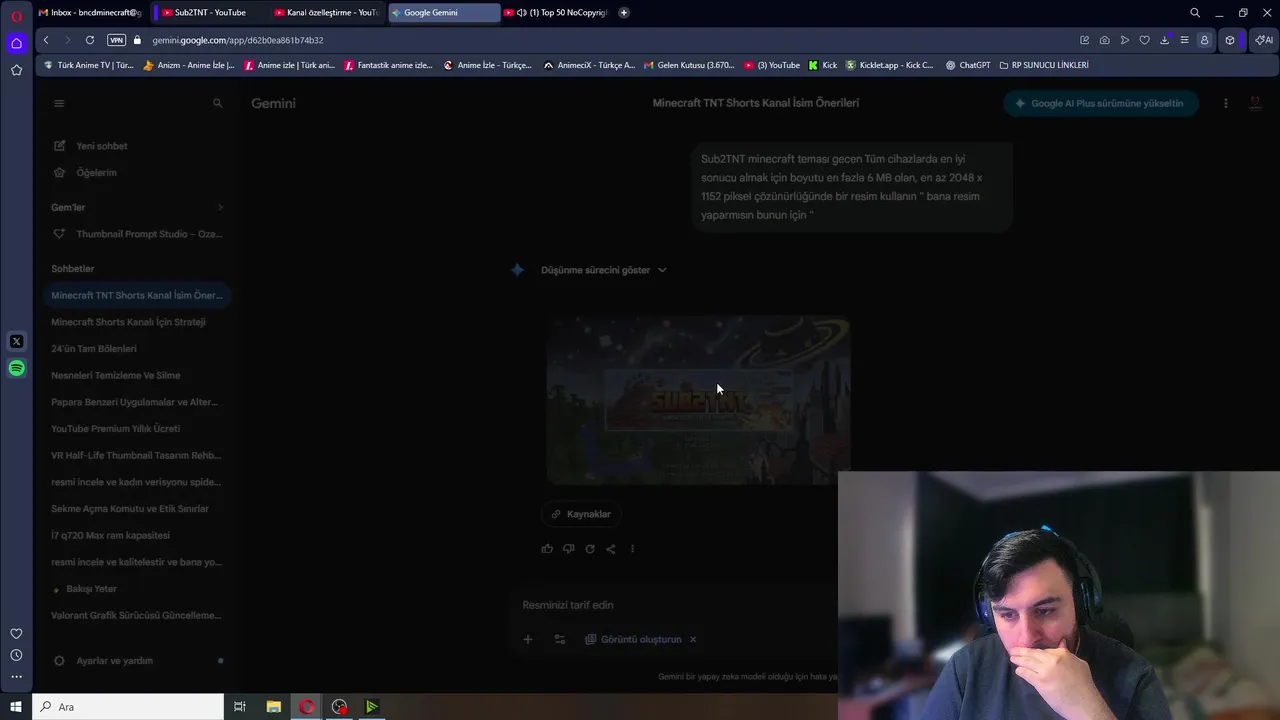Click plus icon to add files
The image size is (1280, 720).
[528, 639]
